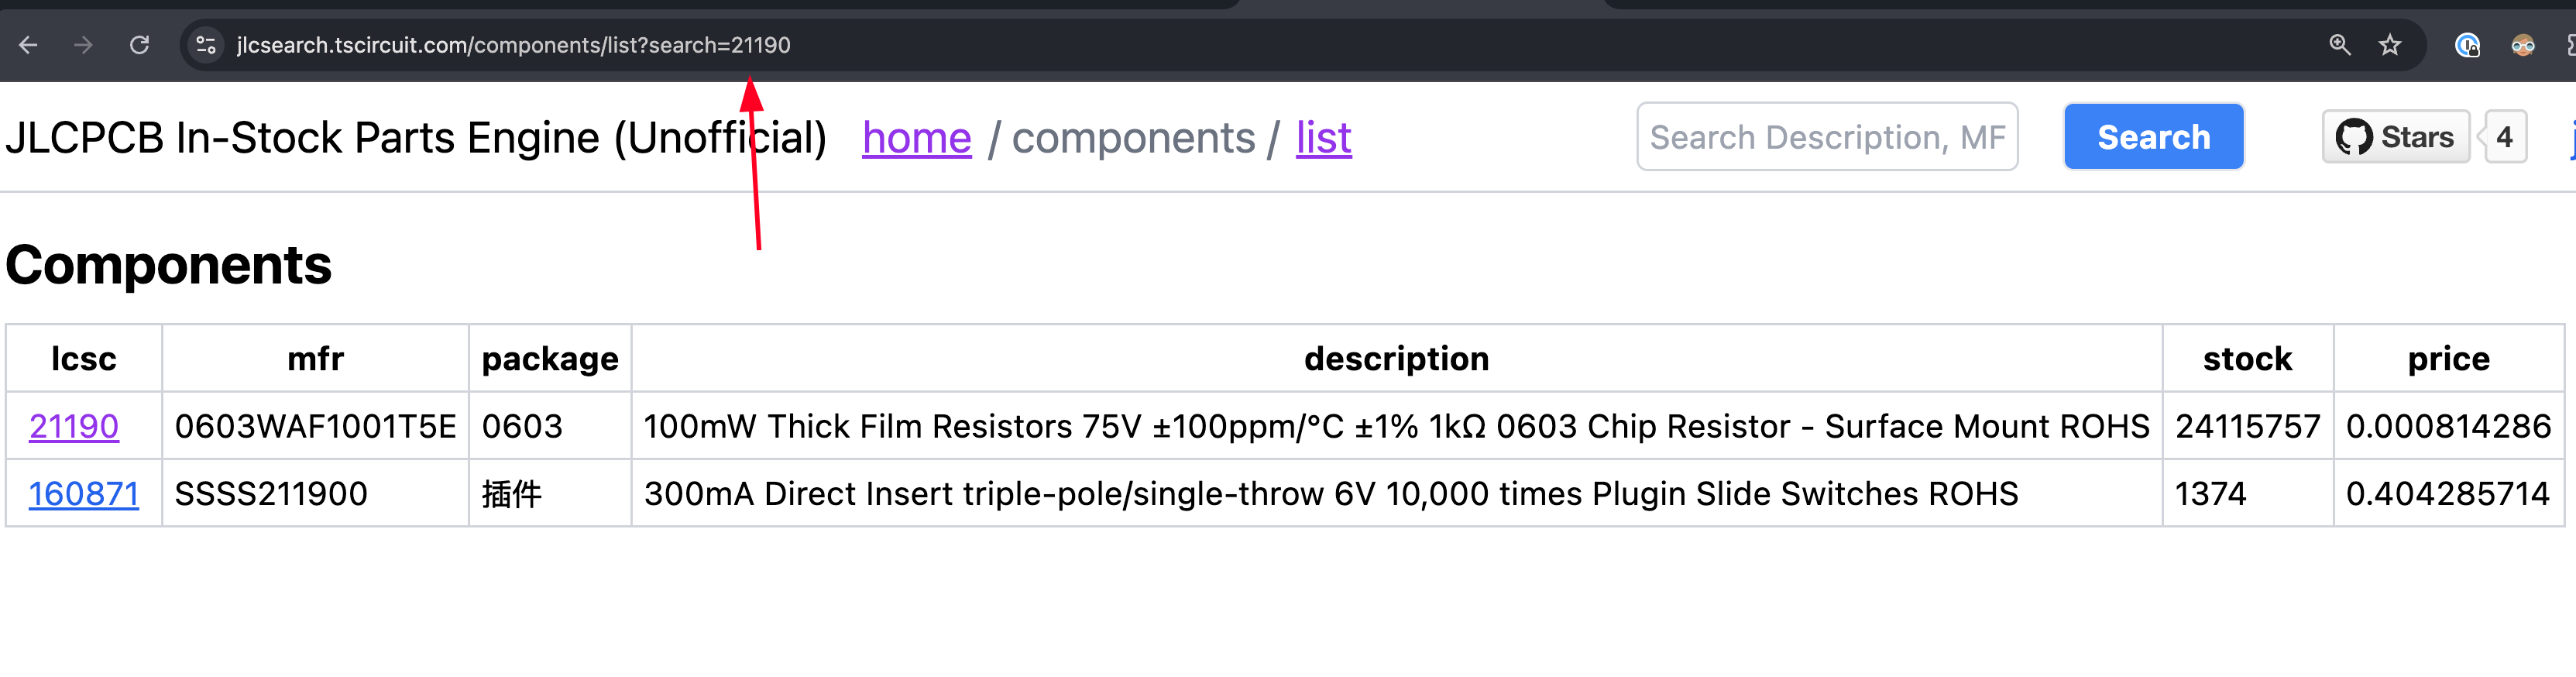This screenshot has width=2576, height=677.
Task: Open LCSC part 160871 link
Action: 84,494
